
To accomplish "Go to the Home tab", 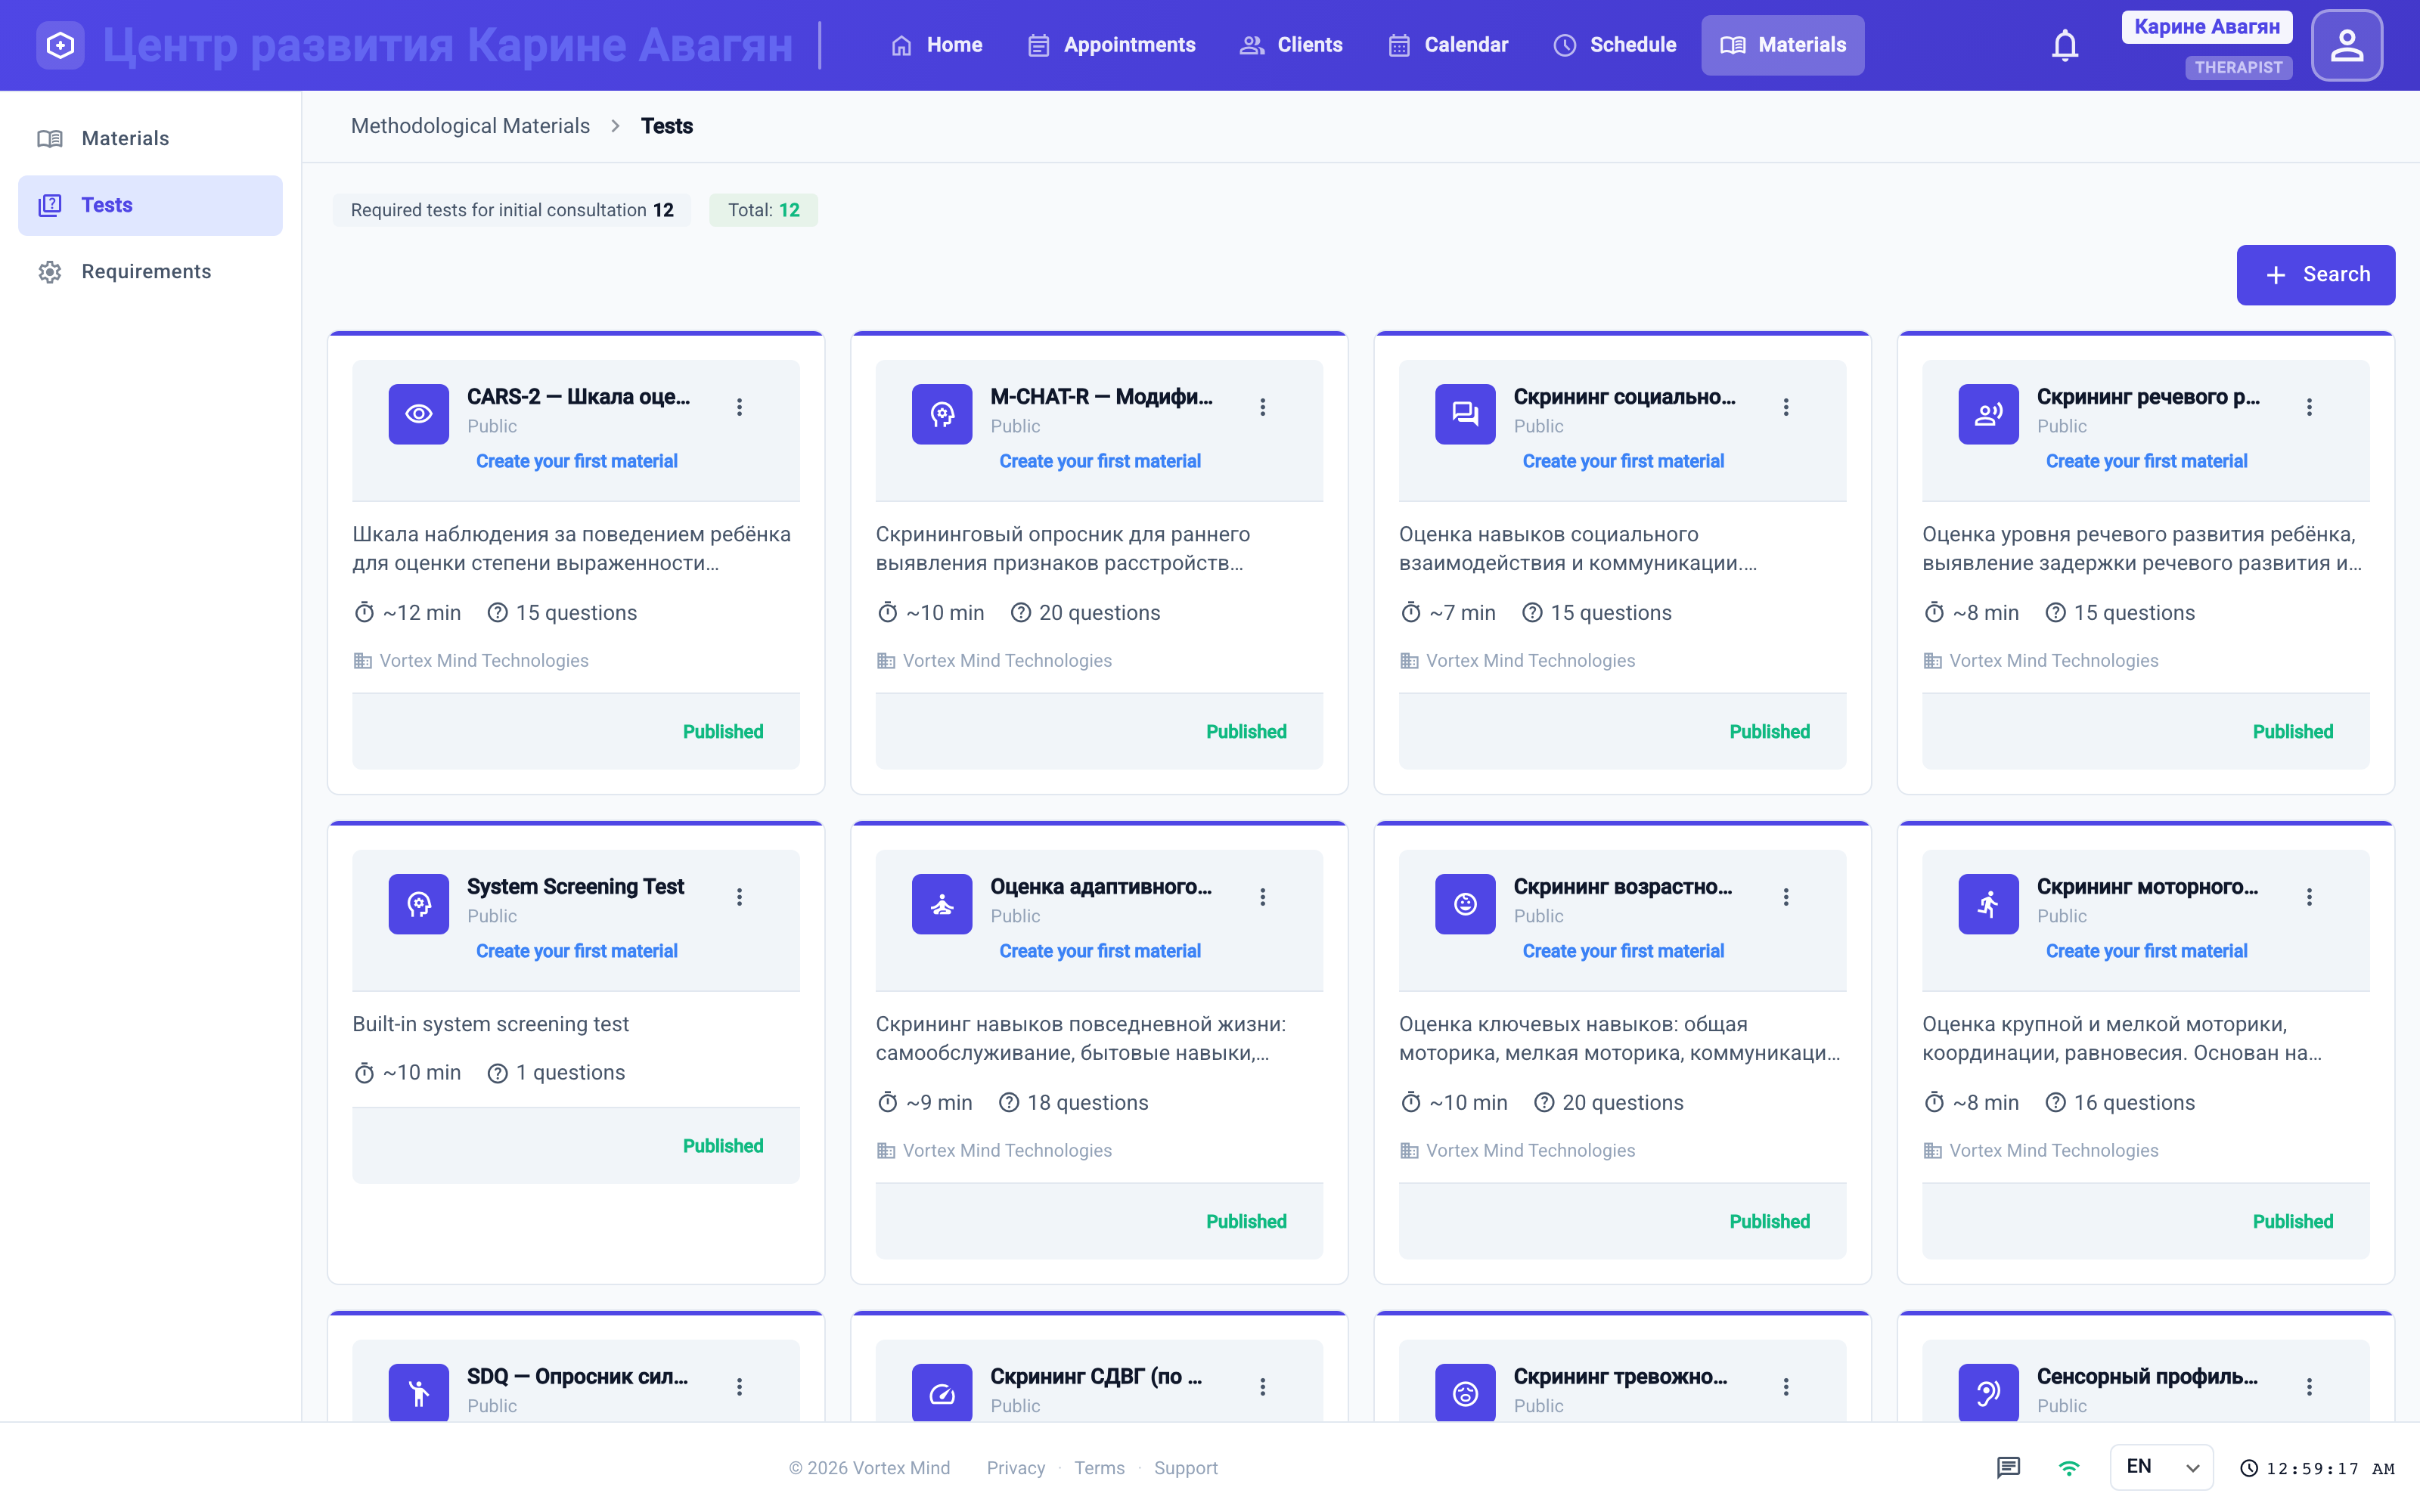I will pos(936,45).
